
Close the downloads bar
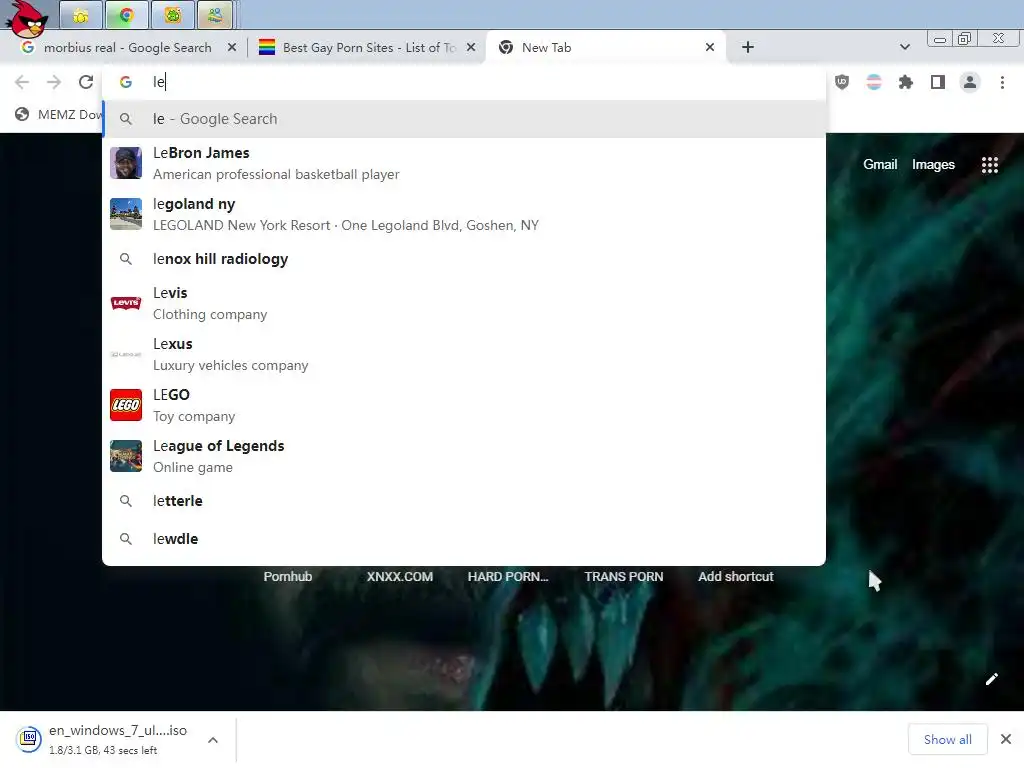click(x=1006, y=739)
